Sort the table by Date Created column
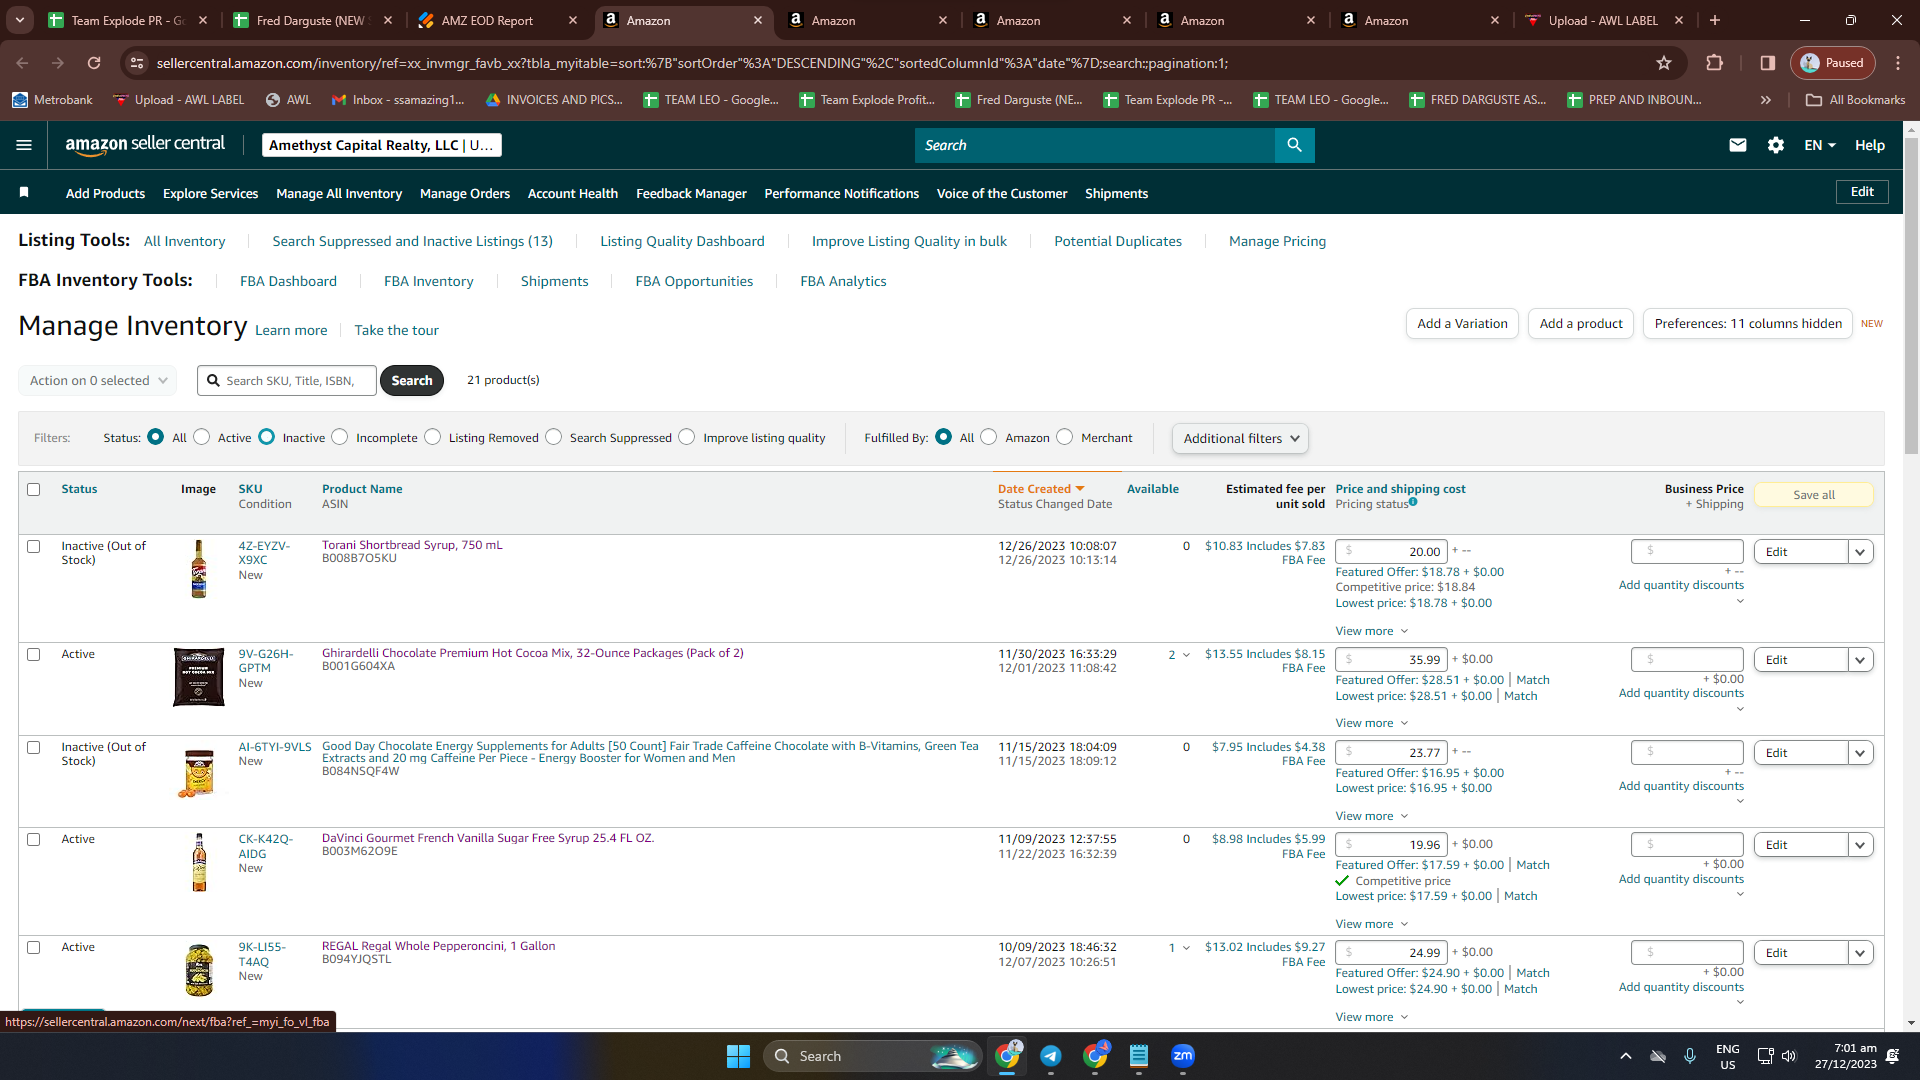Screen dimensions: 1920x1080 [1041, 489]
